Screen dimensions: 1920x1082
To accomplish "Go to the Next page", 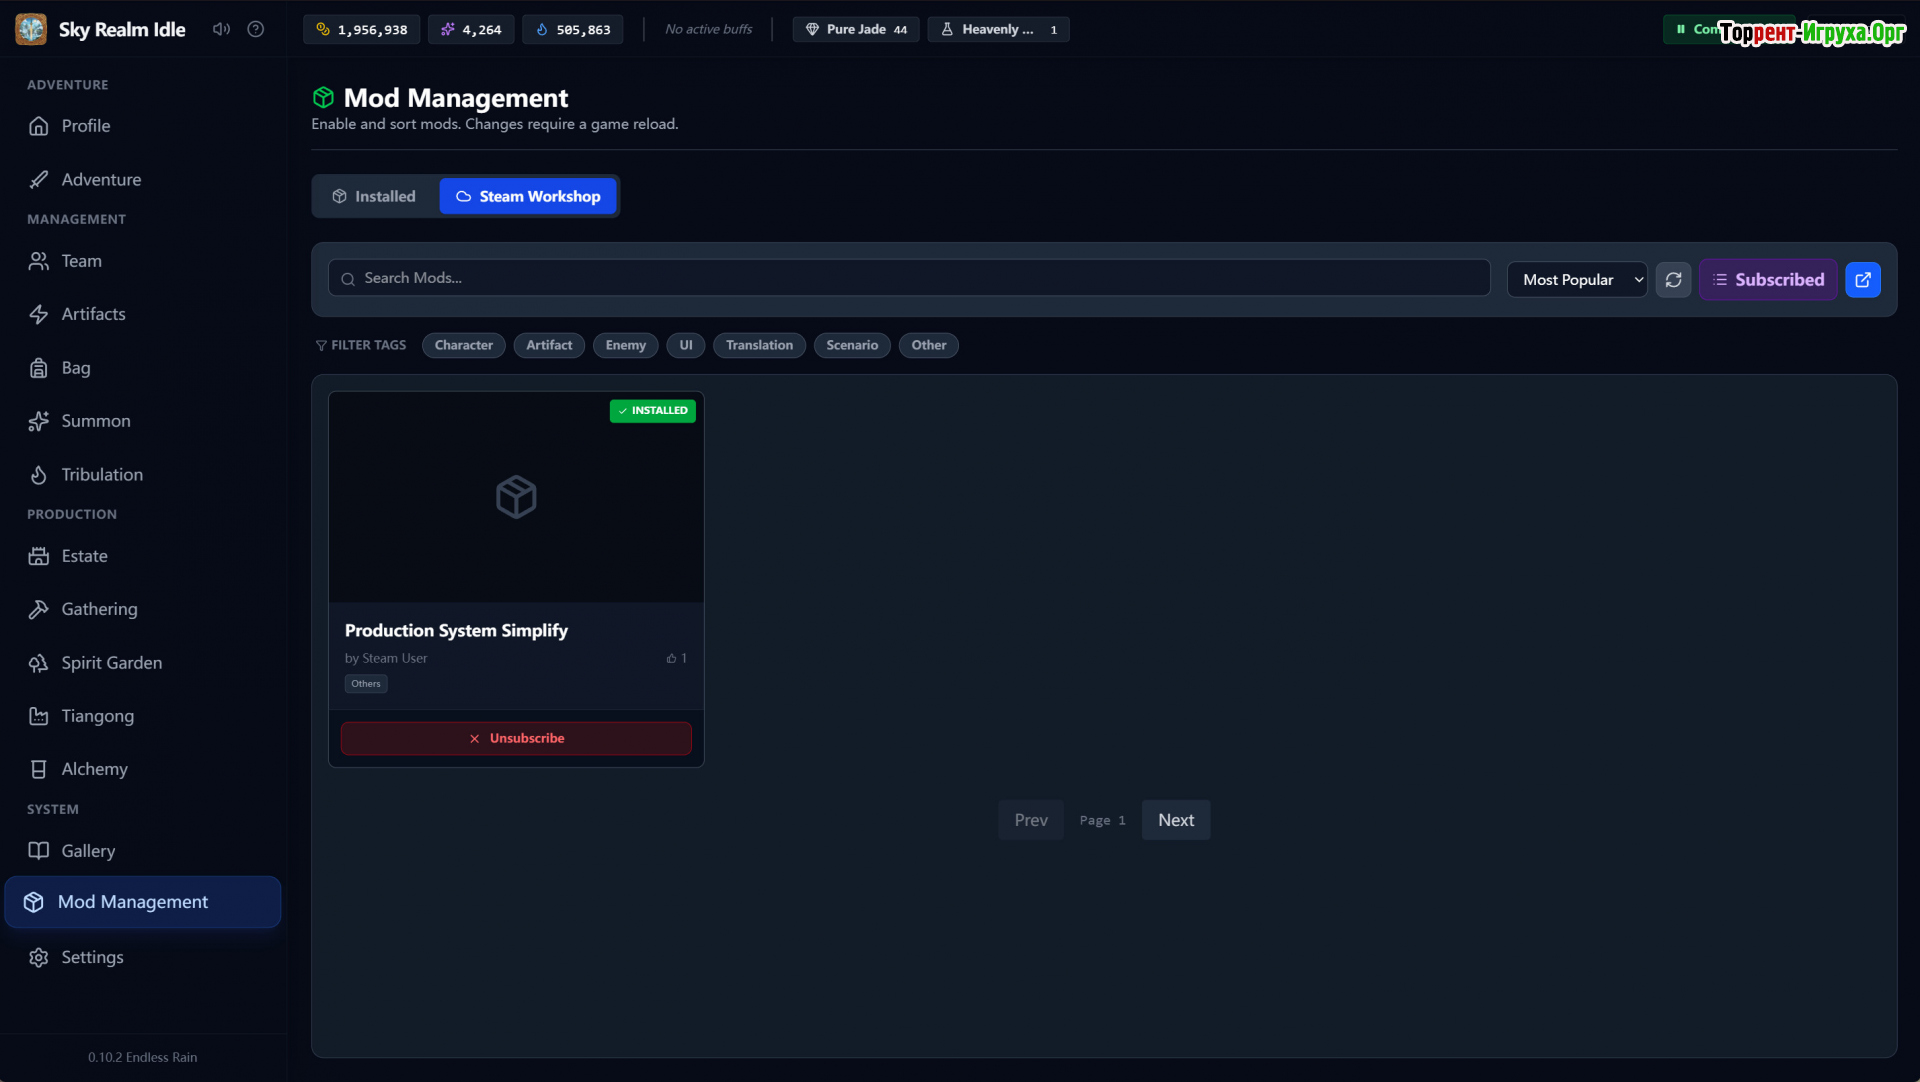I will (1176, 820).
